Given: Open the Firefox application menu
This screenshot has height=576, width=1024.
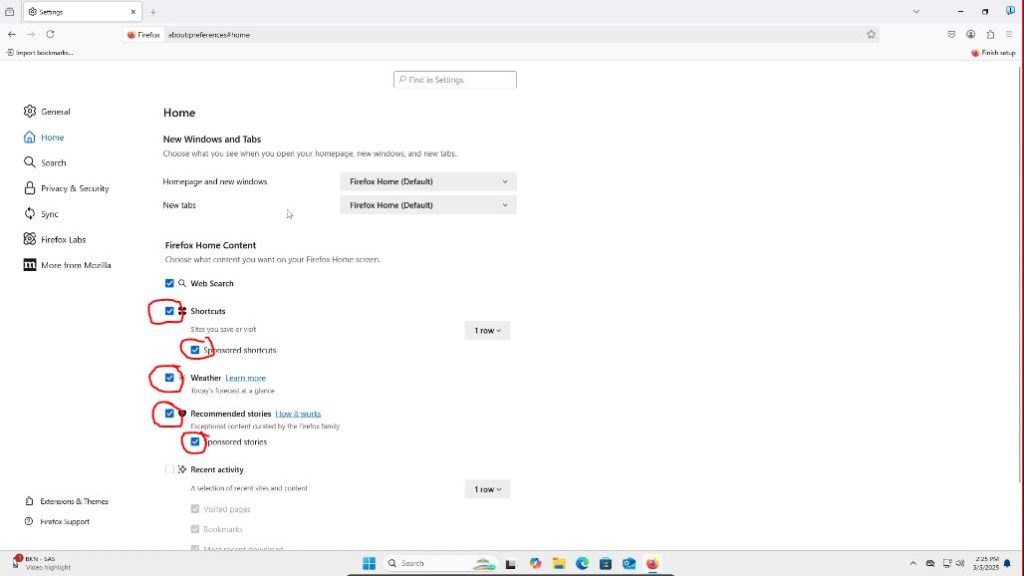Looking at the screenshot, I should (1009, 35).
